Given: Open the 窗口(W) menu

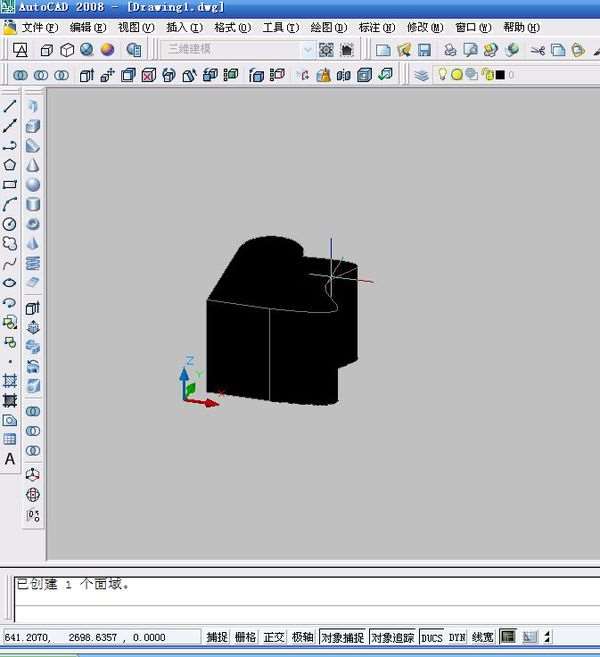Looking at the screenshot, I should coord(473,27).
